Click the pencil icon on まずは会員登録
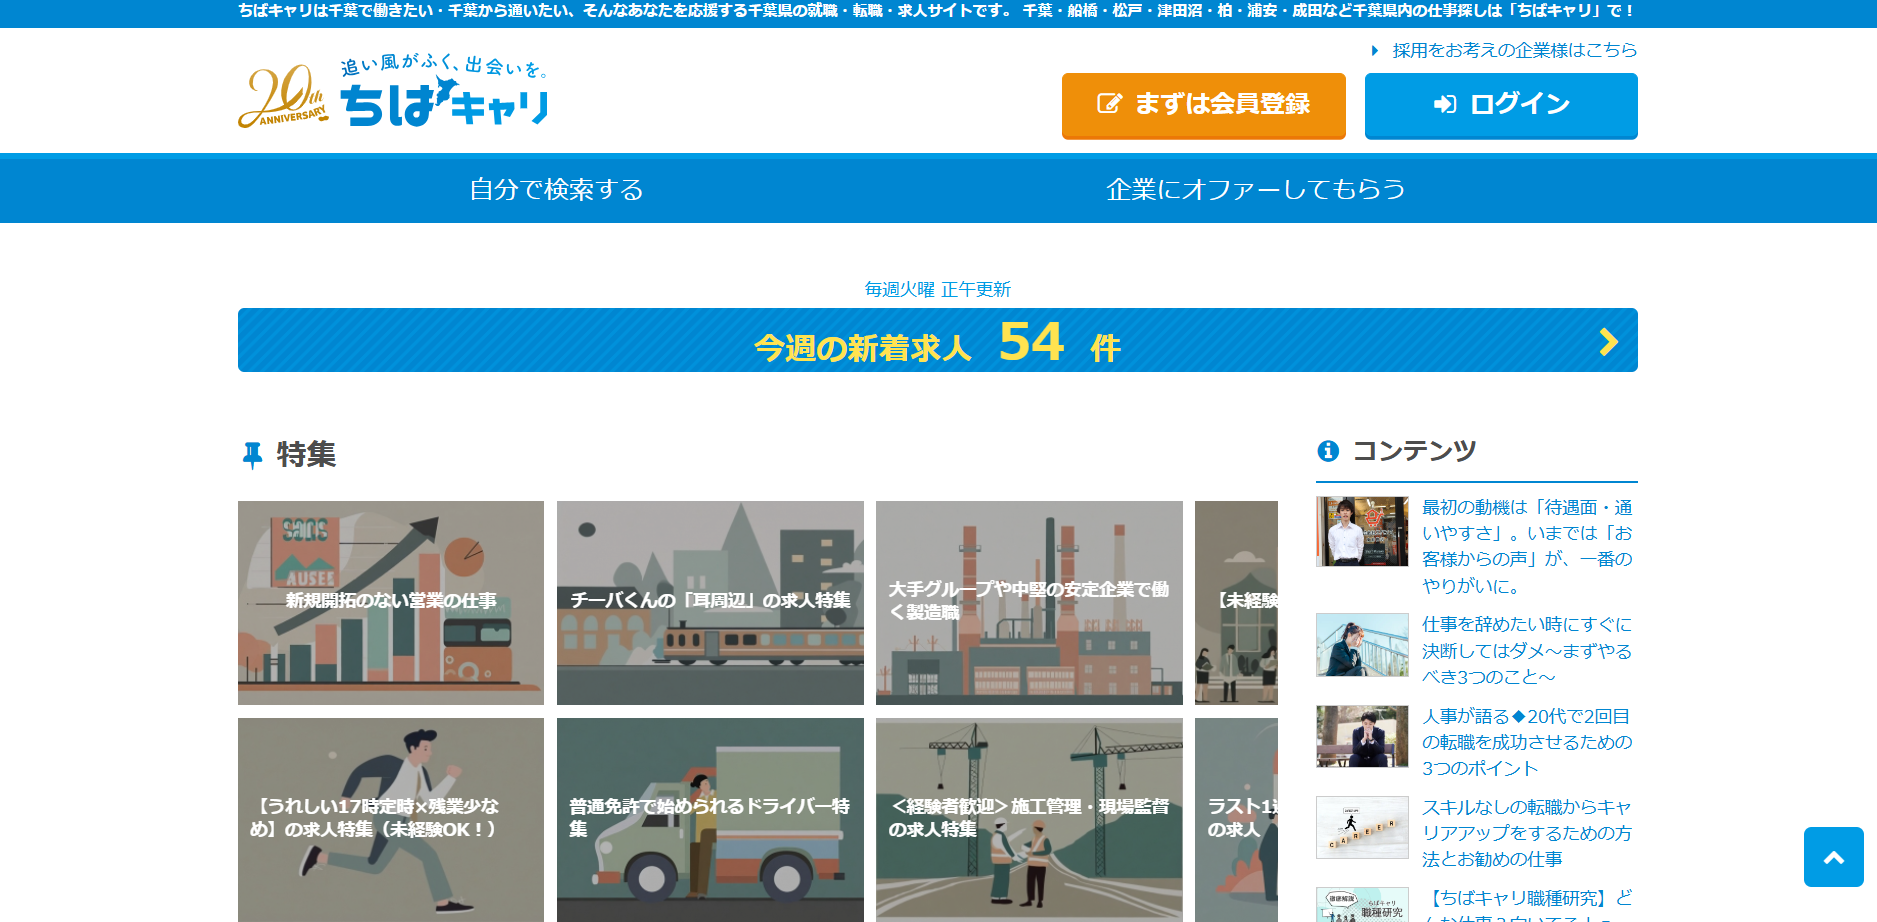The height and width of the screenshot is (922, 1877). (1109, 104)
